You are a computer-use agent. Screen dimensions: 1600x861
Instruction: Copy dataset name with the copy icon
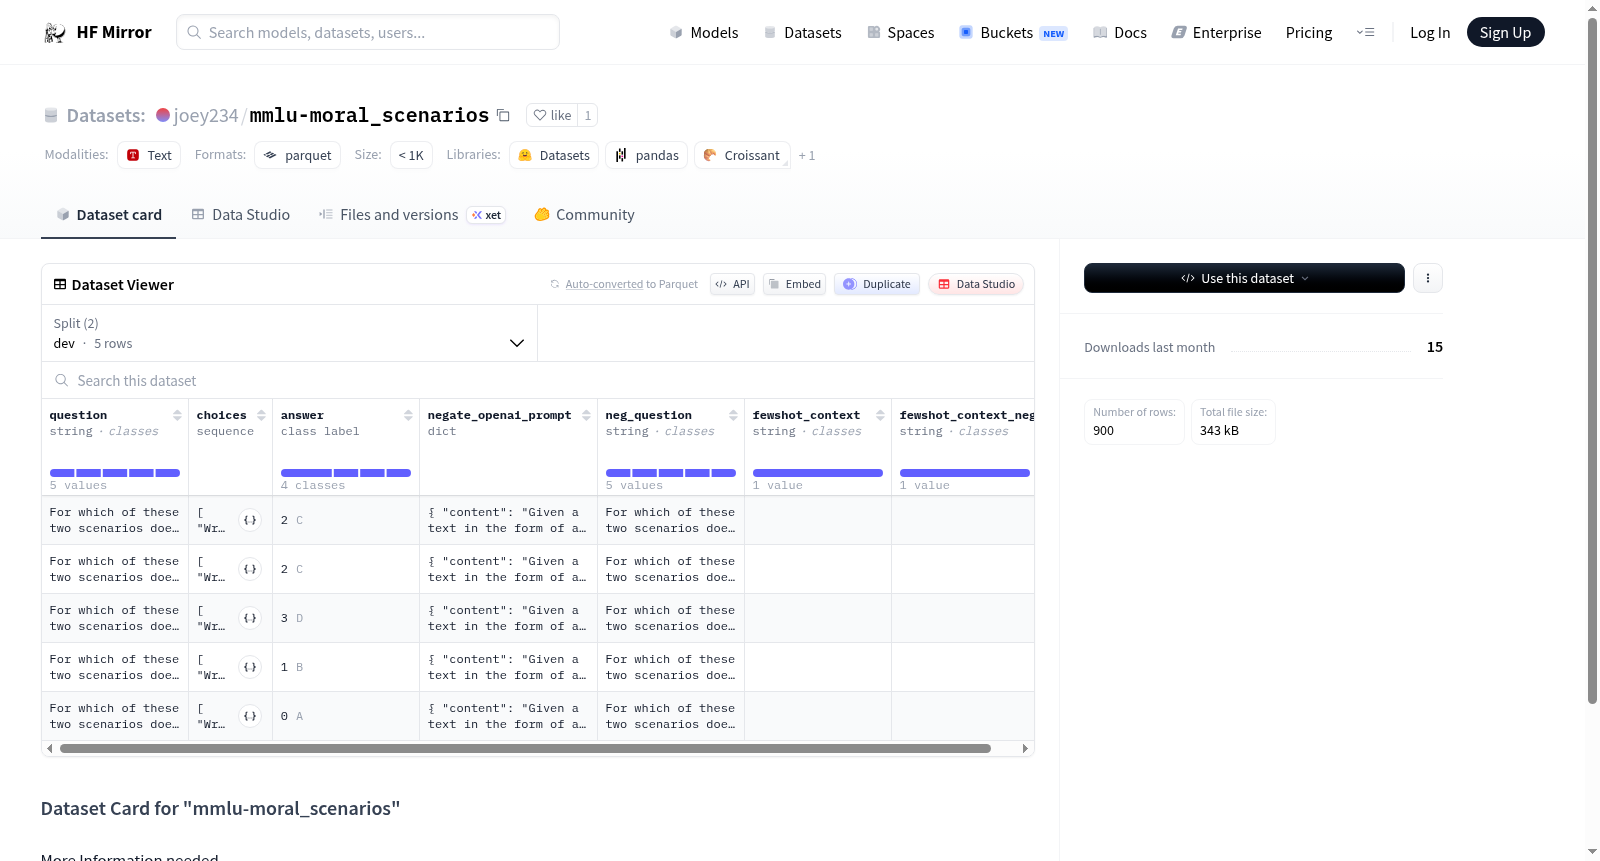point(504,115)
